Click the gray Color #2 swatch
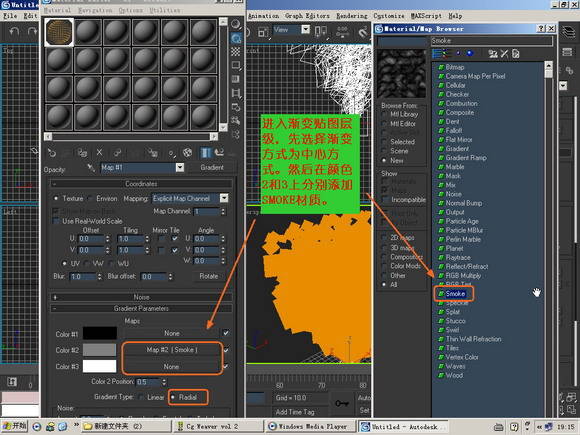The height and width of the screenshot is (435, 580). click(x=100, y=350)
